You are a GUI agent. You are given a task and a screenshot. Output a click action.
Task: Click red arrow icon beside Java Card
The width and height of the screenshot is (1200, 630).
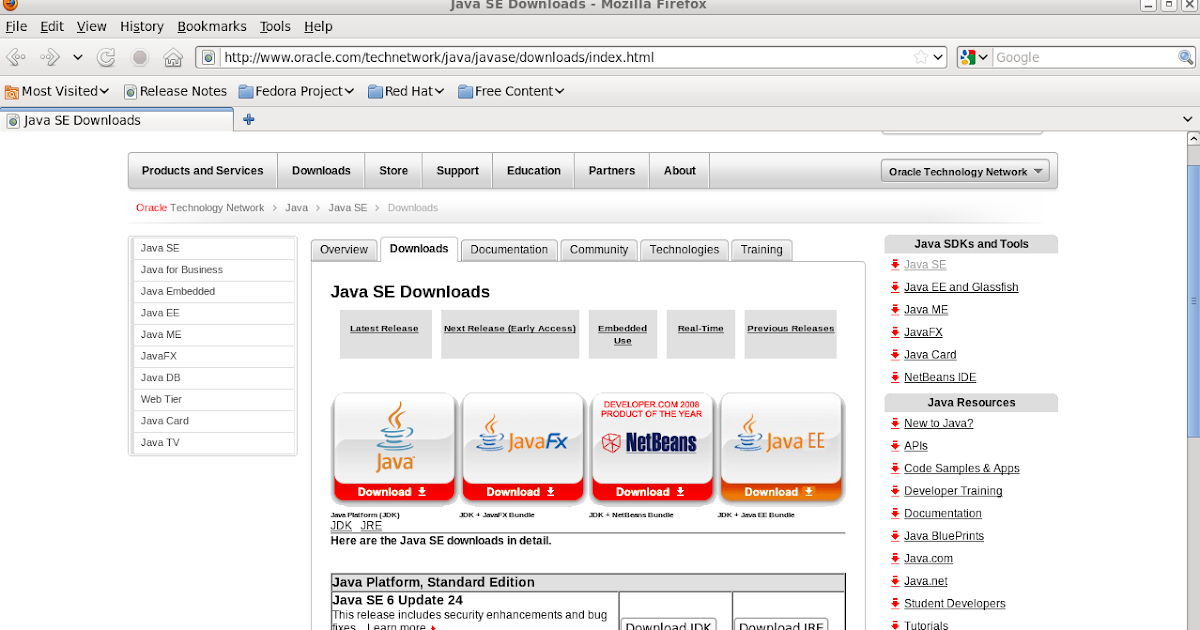coord(895,355)
